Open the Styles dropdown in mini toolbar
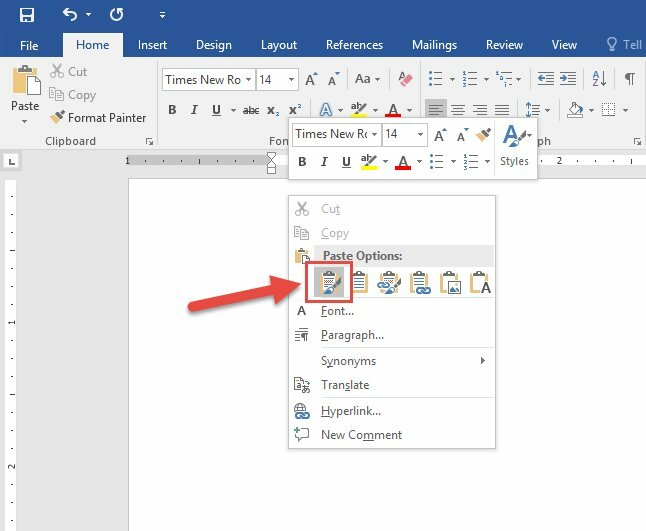 click(x=515, y=147)
